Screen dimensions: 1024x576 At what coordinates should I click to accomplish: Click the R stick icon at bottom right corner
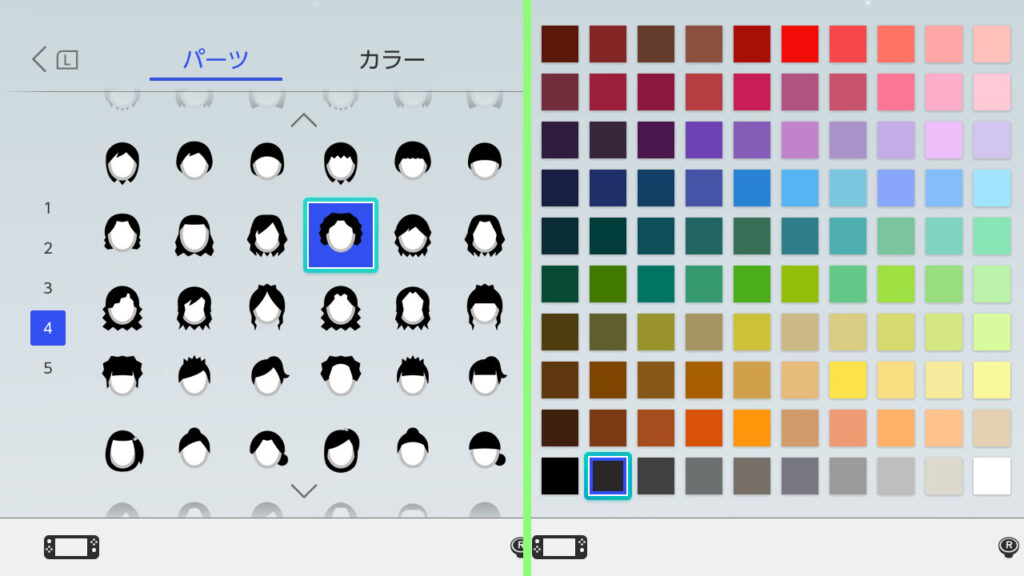point(1008,547)
